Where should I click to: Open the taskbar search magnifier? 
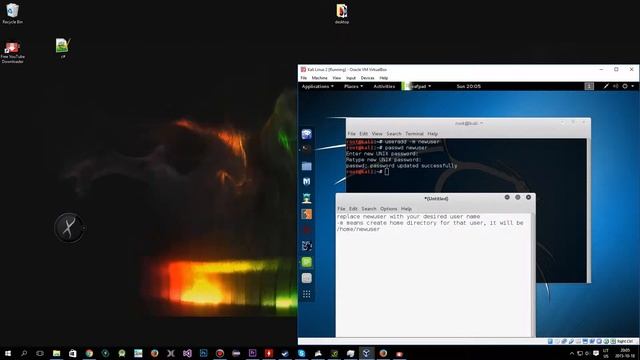pyautogui.click(x=24, y=353)
